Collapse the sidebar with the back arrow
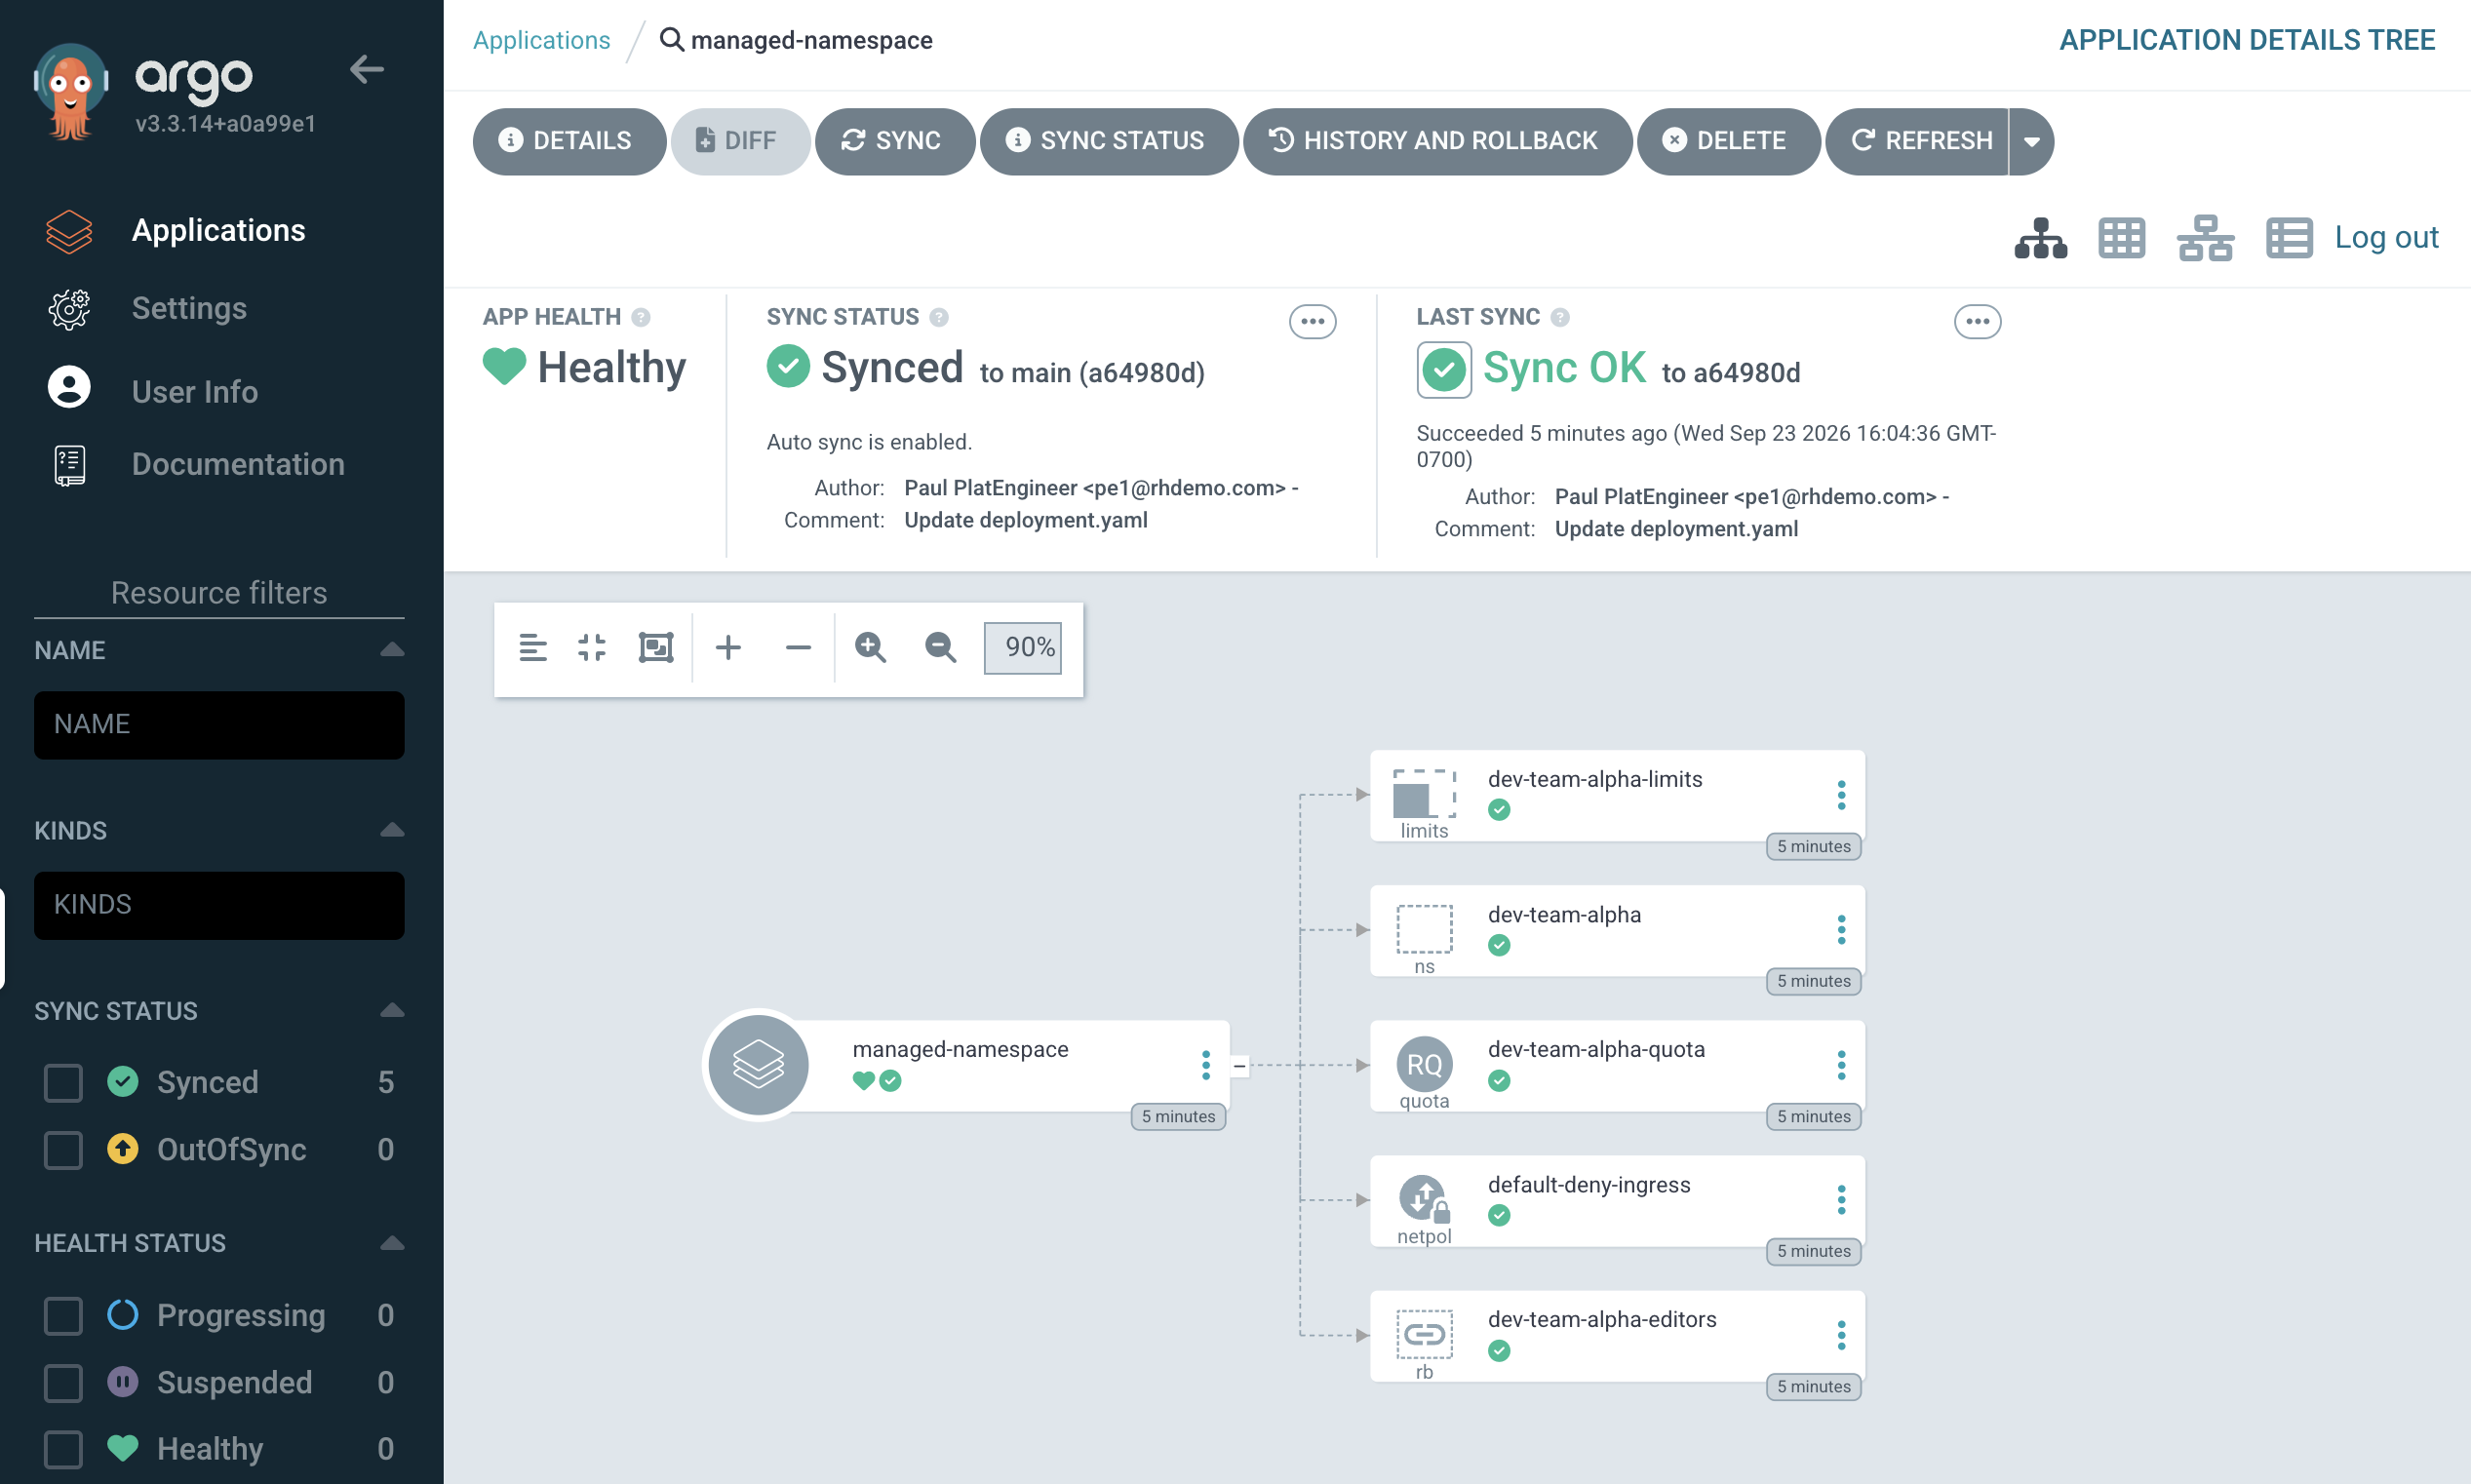Screen dimensions: 2471x1484 367,69
